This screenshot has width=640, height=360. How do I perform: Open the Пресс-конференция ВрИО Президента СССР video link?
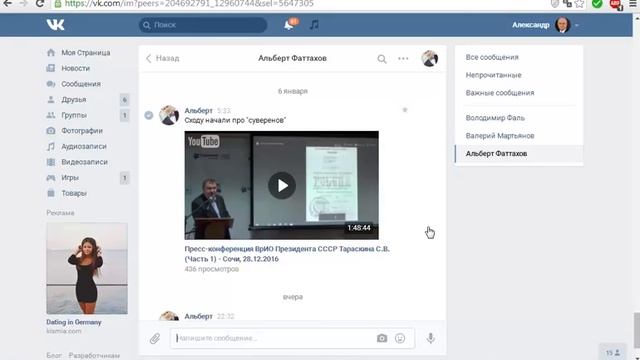pos(287,253)
